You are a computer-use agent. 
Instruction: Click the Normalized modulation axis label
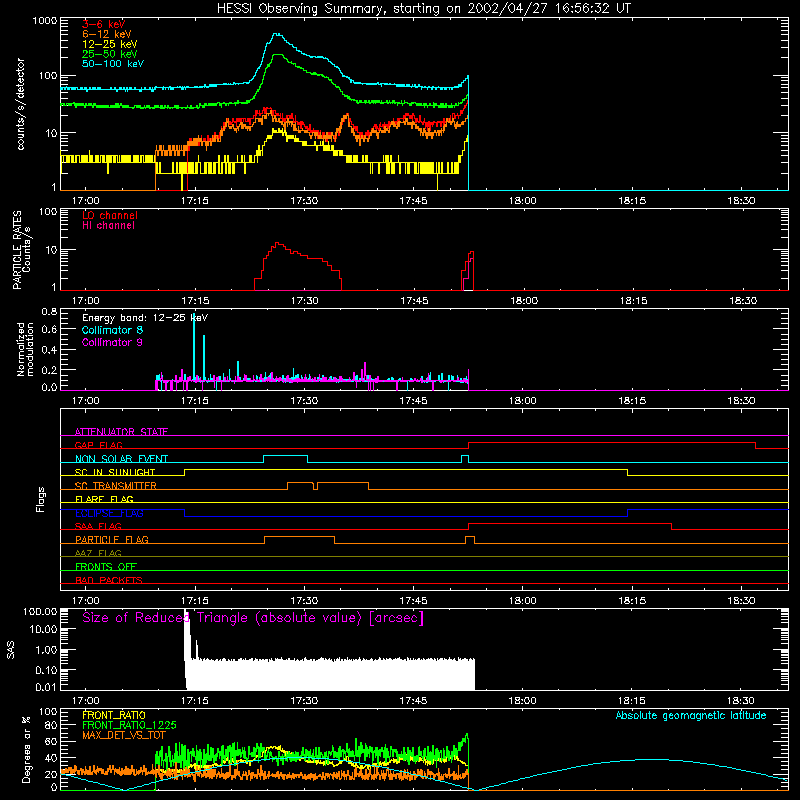[x=25, y=349]
